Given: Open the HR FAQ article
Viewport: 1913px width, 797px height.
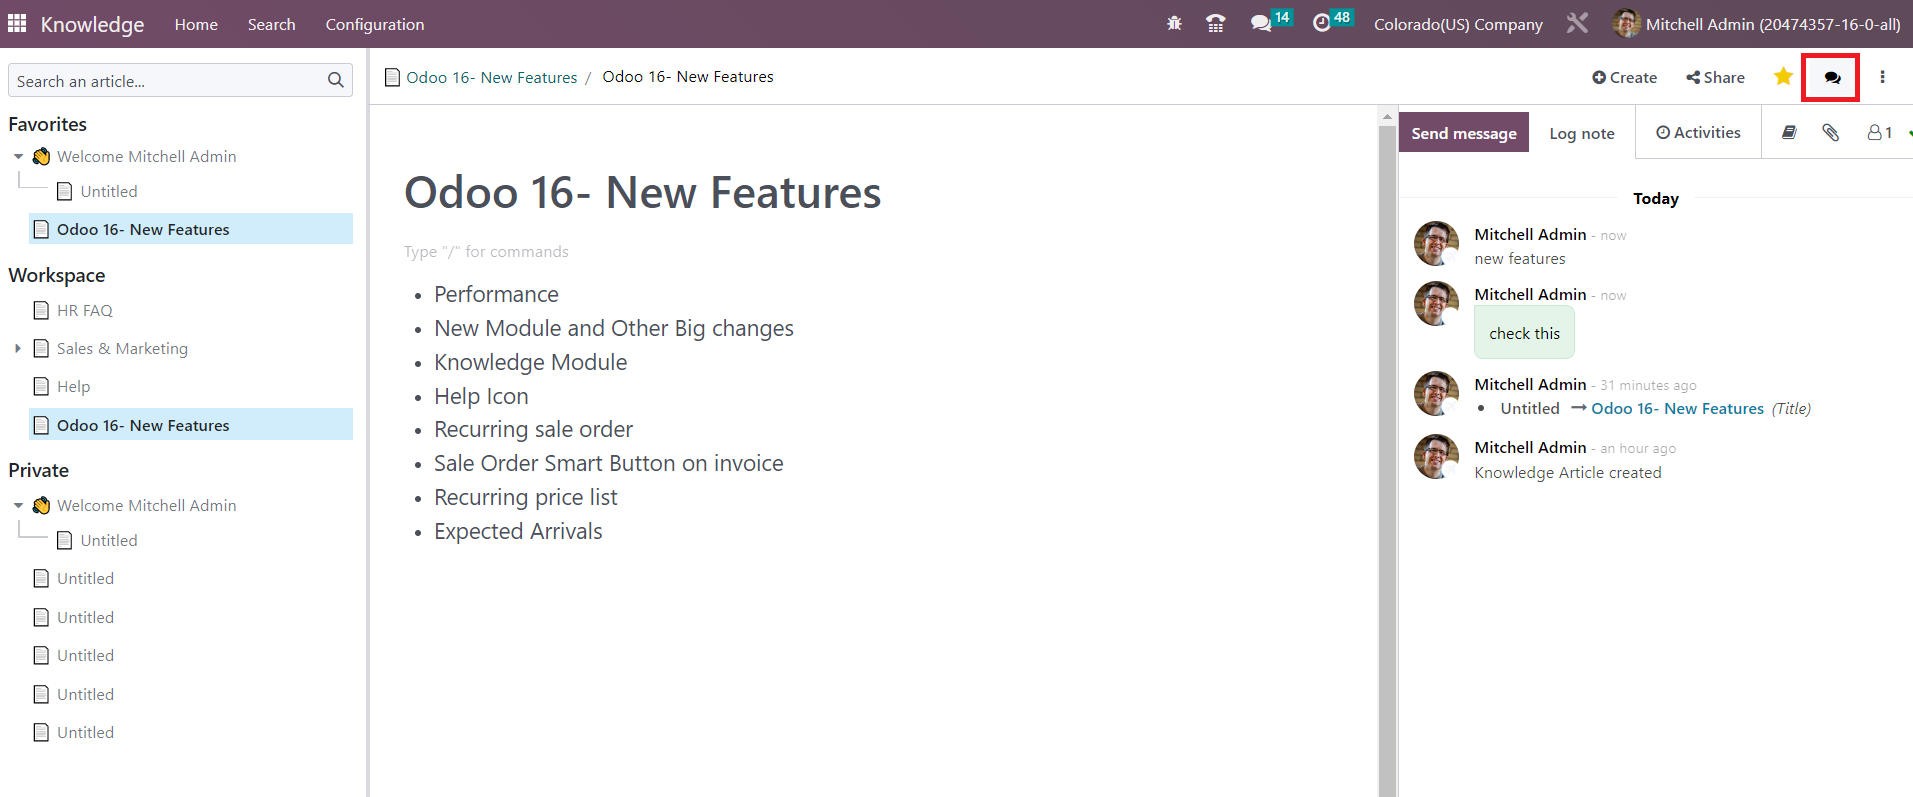Looking at the screenshot, I should tap(85, 310).
